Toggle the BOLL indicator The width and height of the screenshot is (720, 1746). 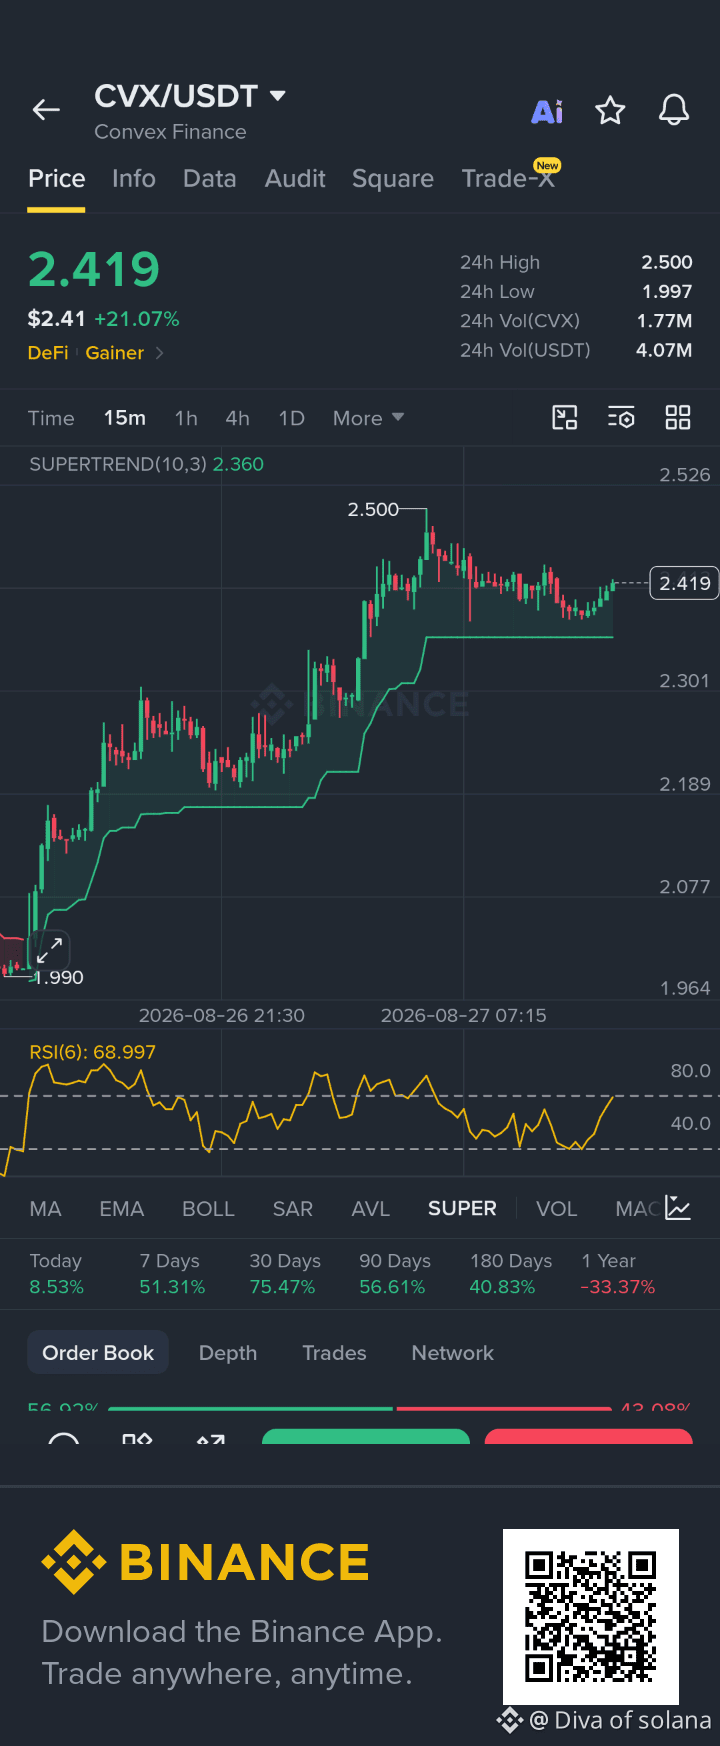pyautogui.click(x=208, y=1209)
